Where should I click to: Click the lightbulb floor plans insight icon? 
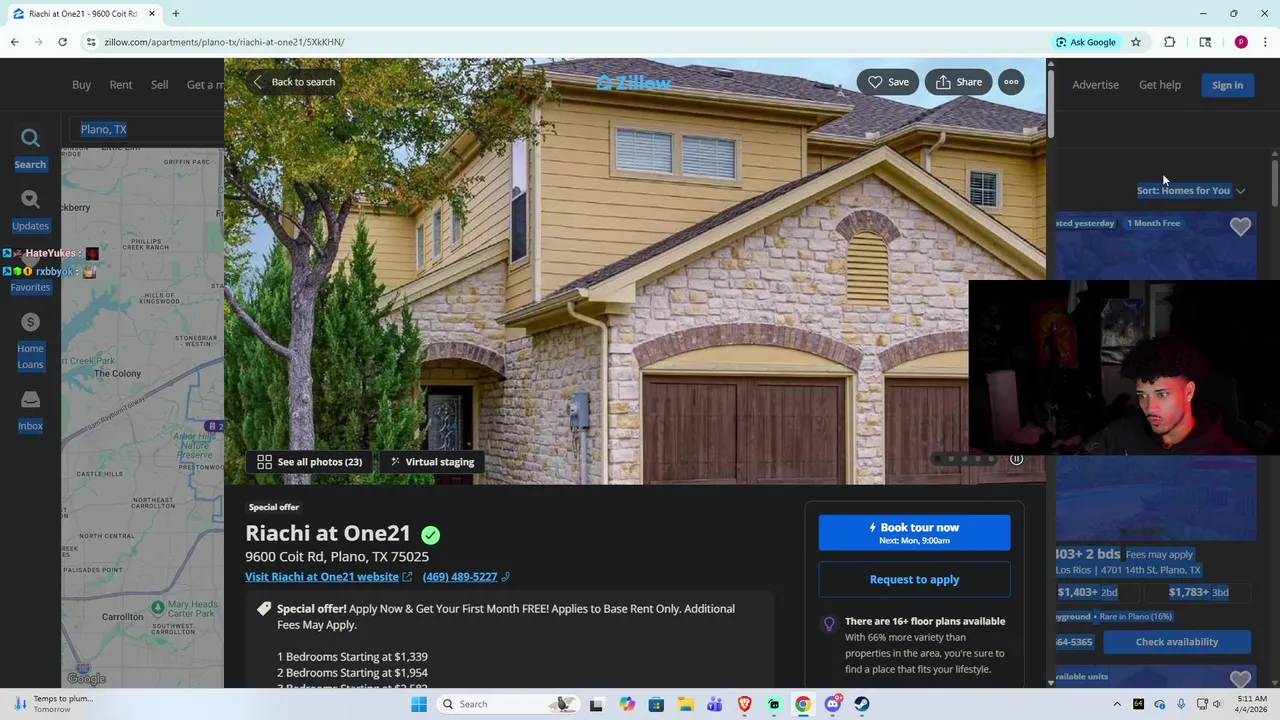pyautogui.click(x=829, y=624)
